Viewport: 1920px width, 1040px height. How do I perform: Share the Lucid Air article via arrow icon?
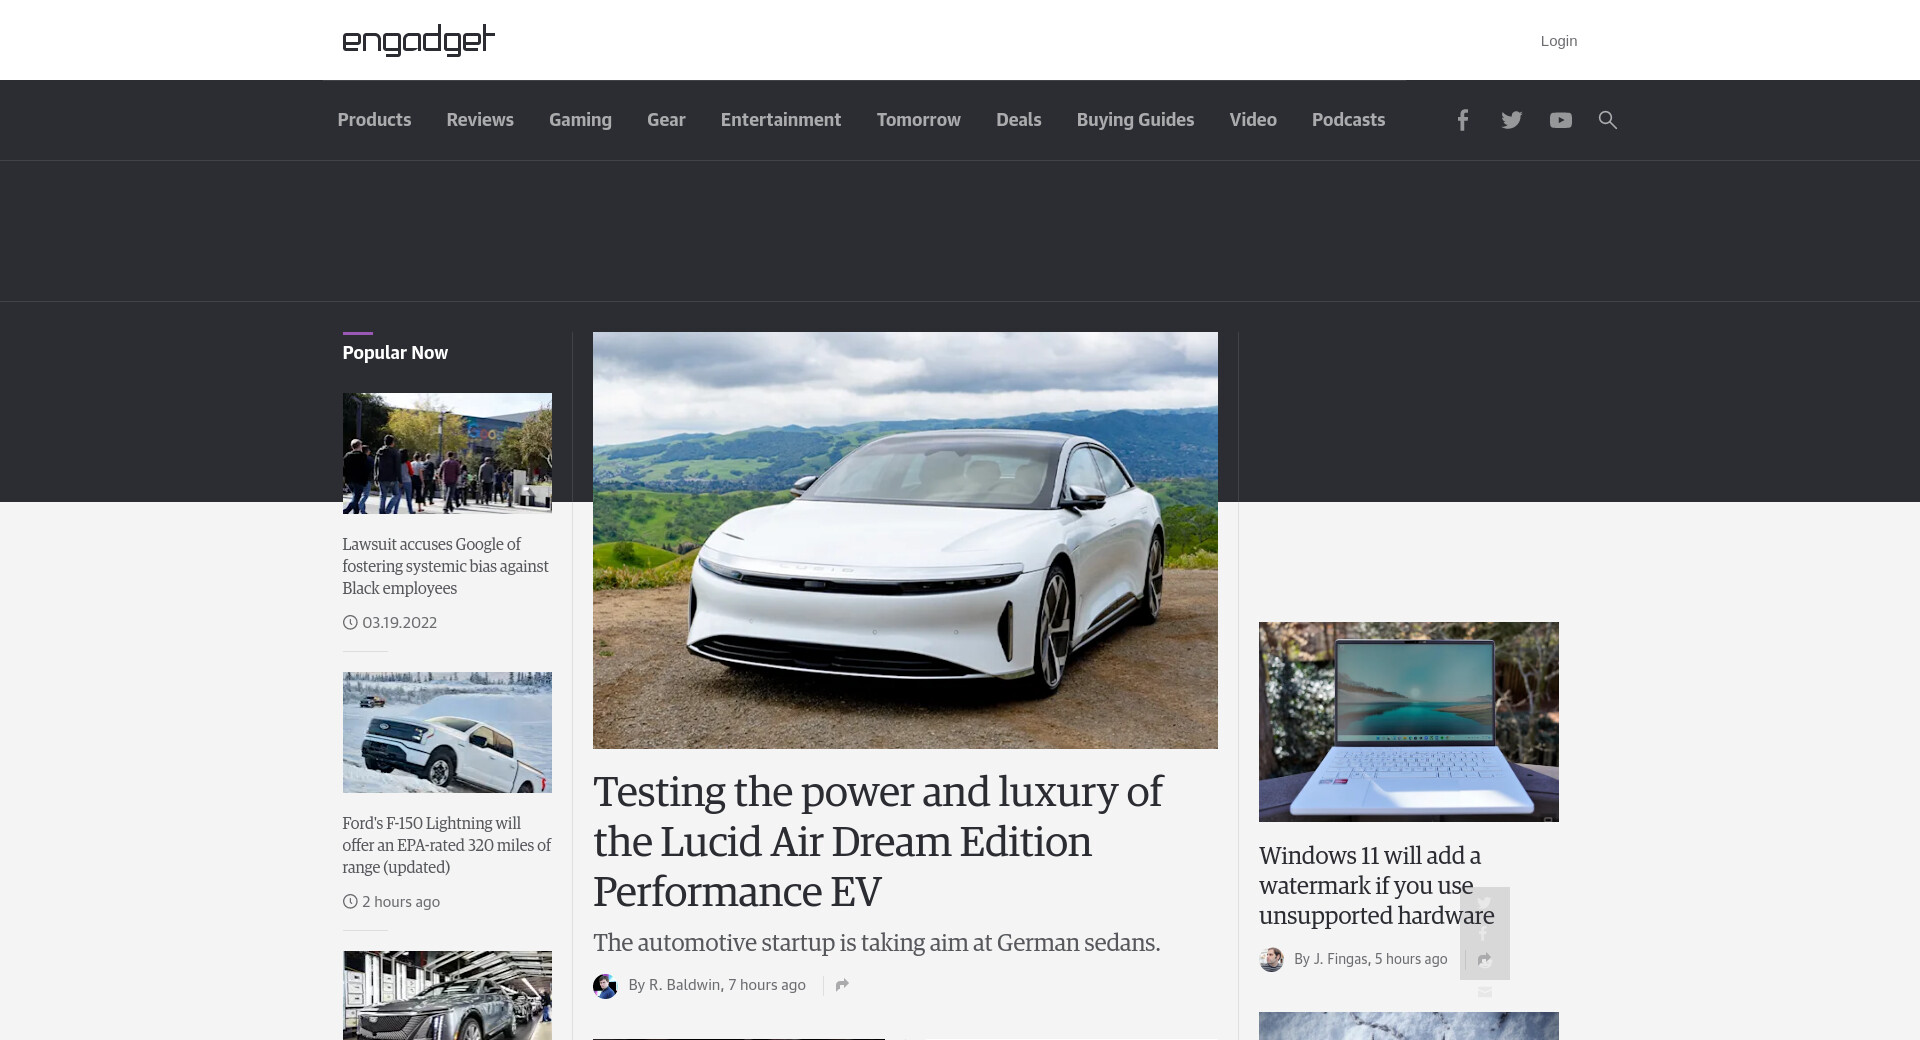point(842,985)
